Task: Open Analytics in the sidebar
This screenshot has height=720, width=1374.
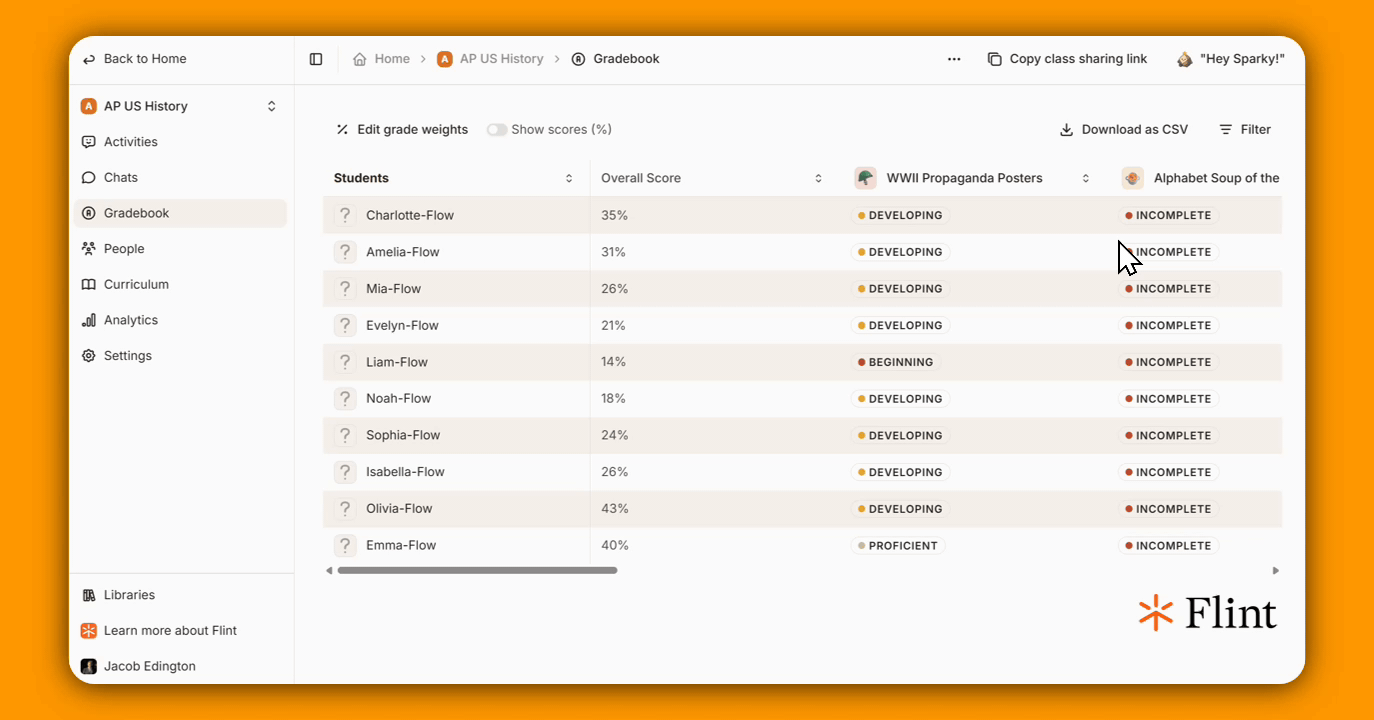Action: (x=180, y=320)
